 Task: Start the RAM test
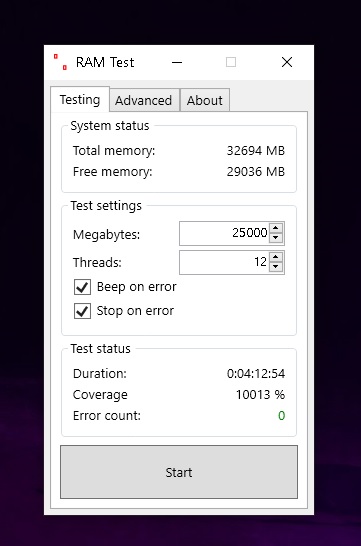click(179, 472)
